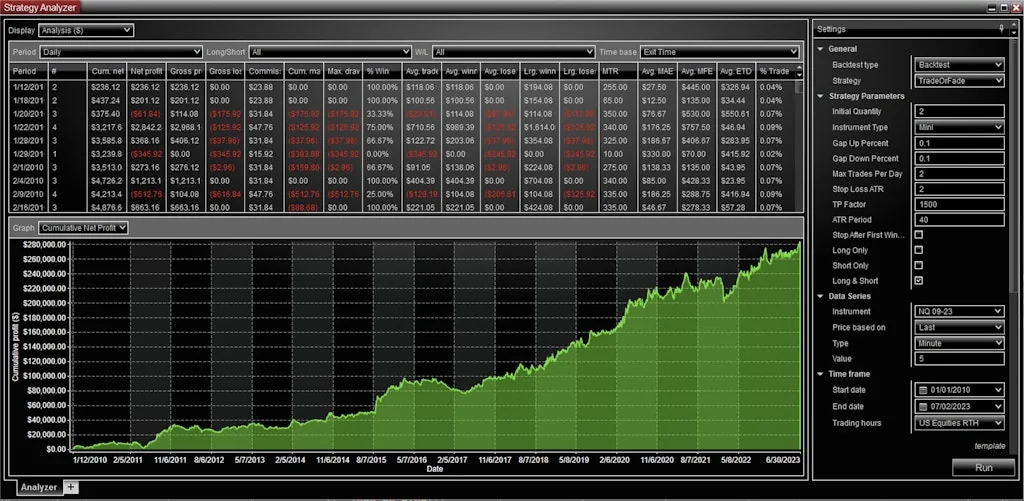
Task: Sort by the MTR column header
Action: 618,71
